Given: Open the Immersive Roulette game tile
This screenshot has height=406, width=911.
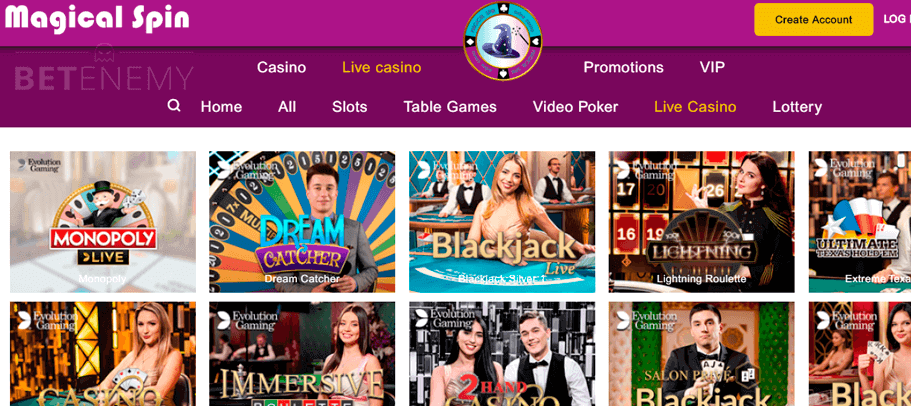Looking at the screenshot, I should click(302, 354).
